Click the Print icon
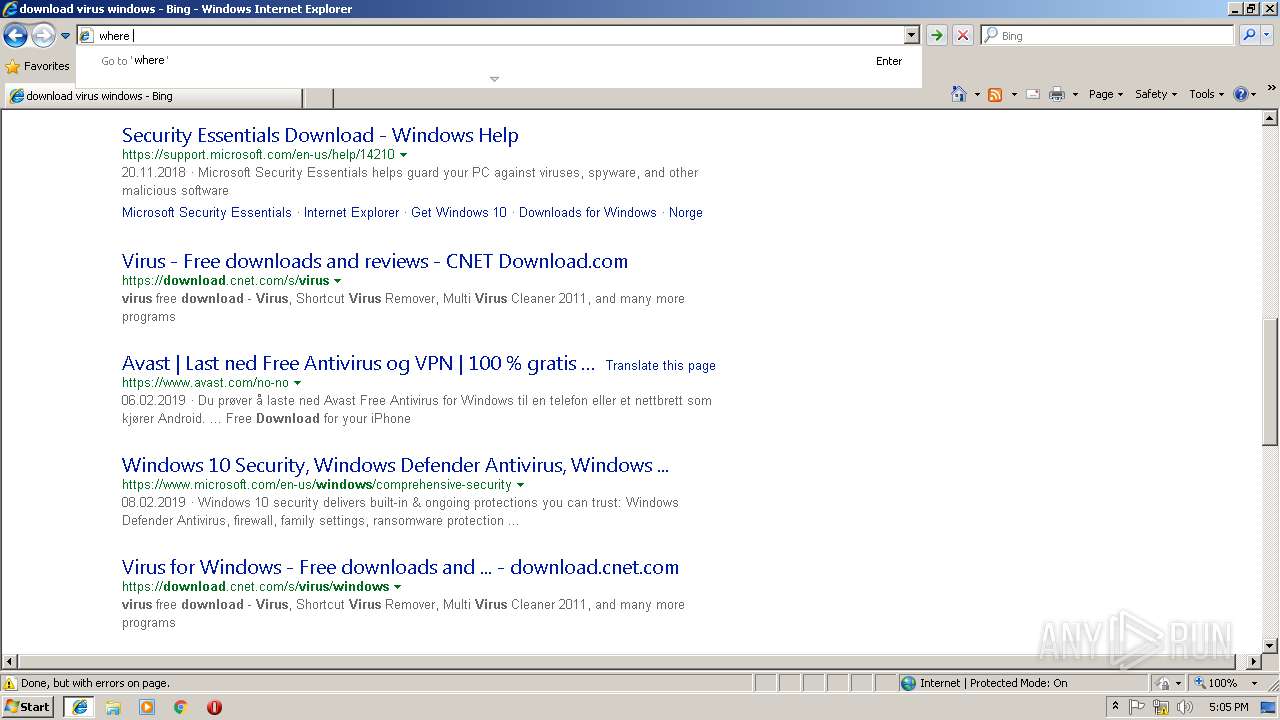Screen dimensions: 1280x720 (x=1057, y=94)
